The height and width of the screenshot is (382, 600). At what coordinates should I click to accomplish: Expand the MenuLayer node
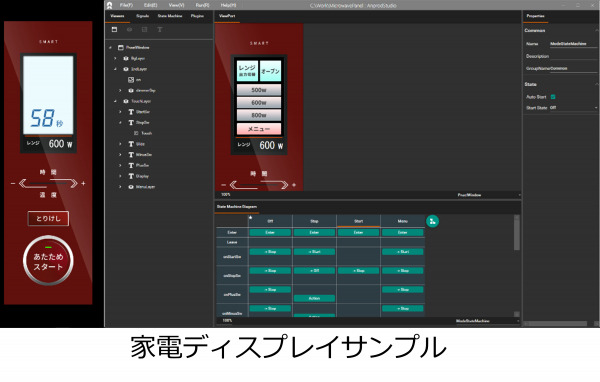tap(120, 187)
